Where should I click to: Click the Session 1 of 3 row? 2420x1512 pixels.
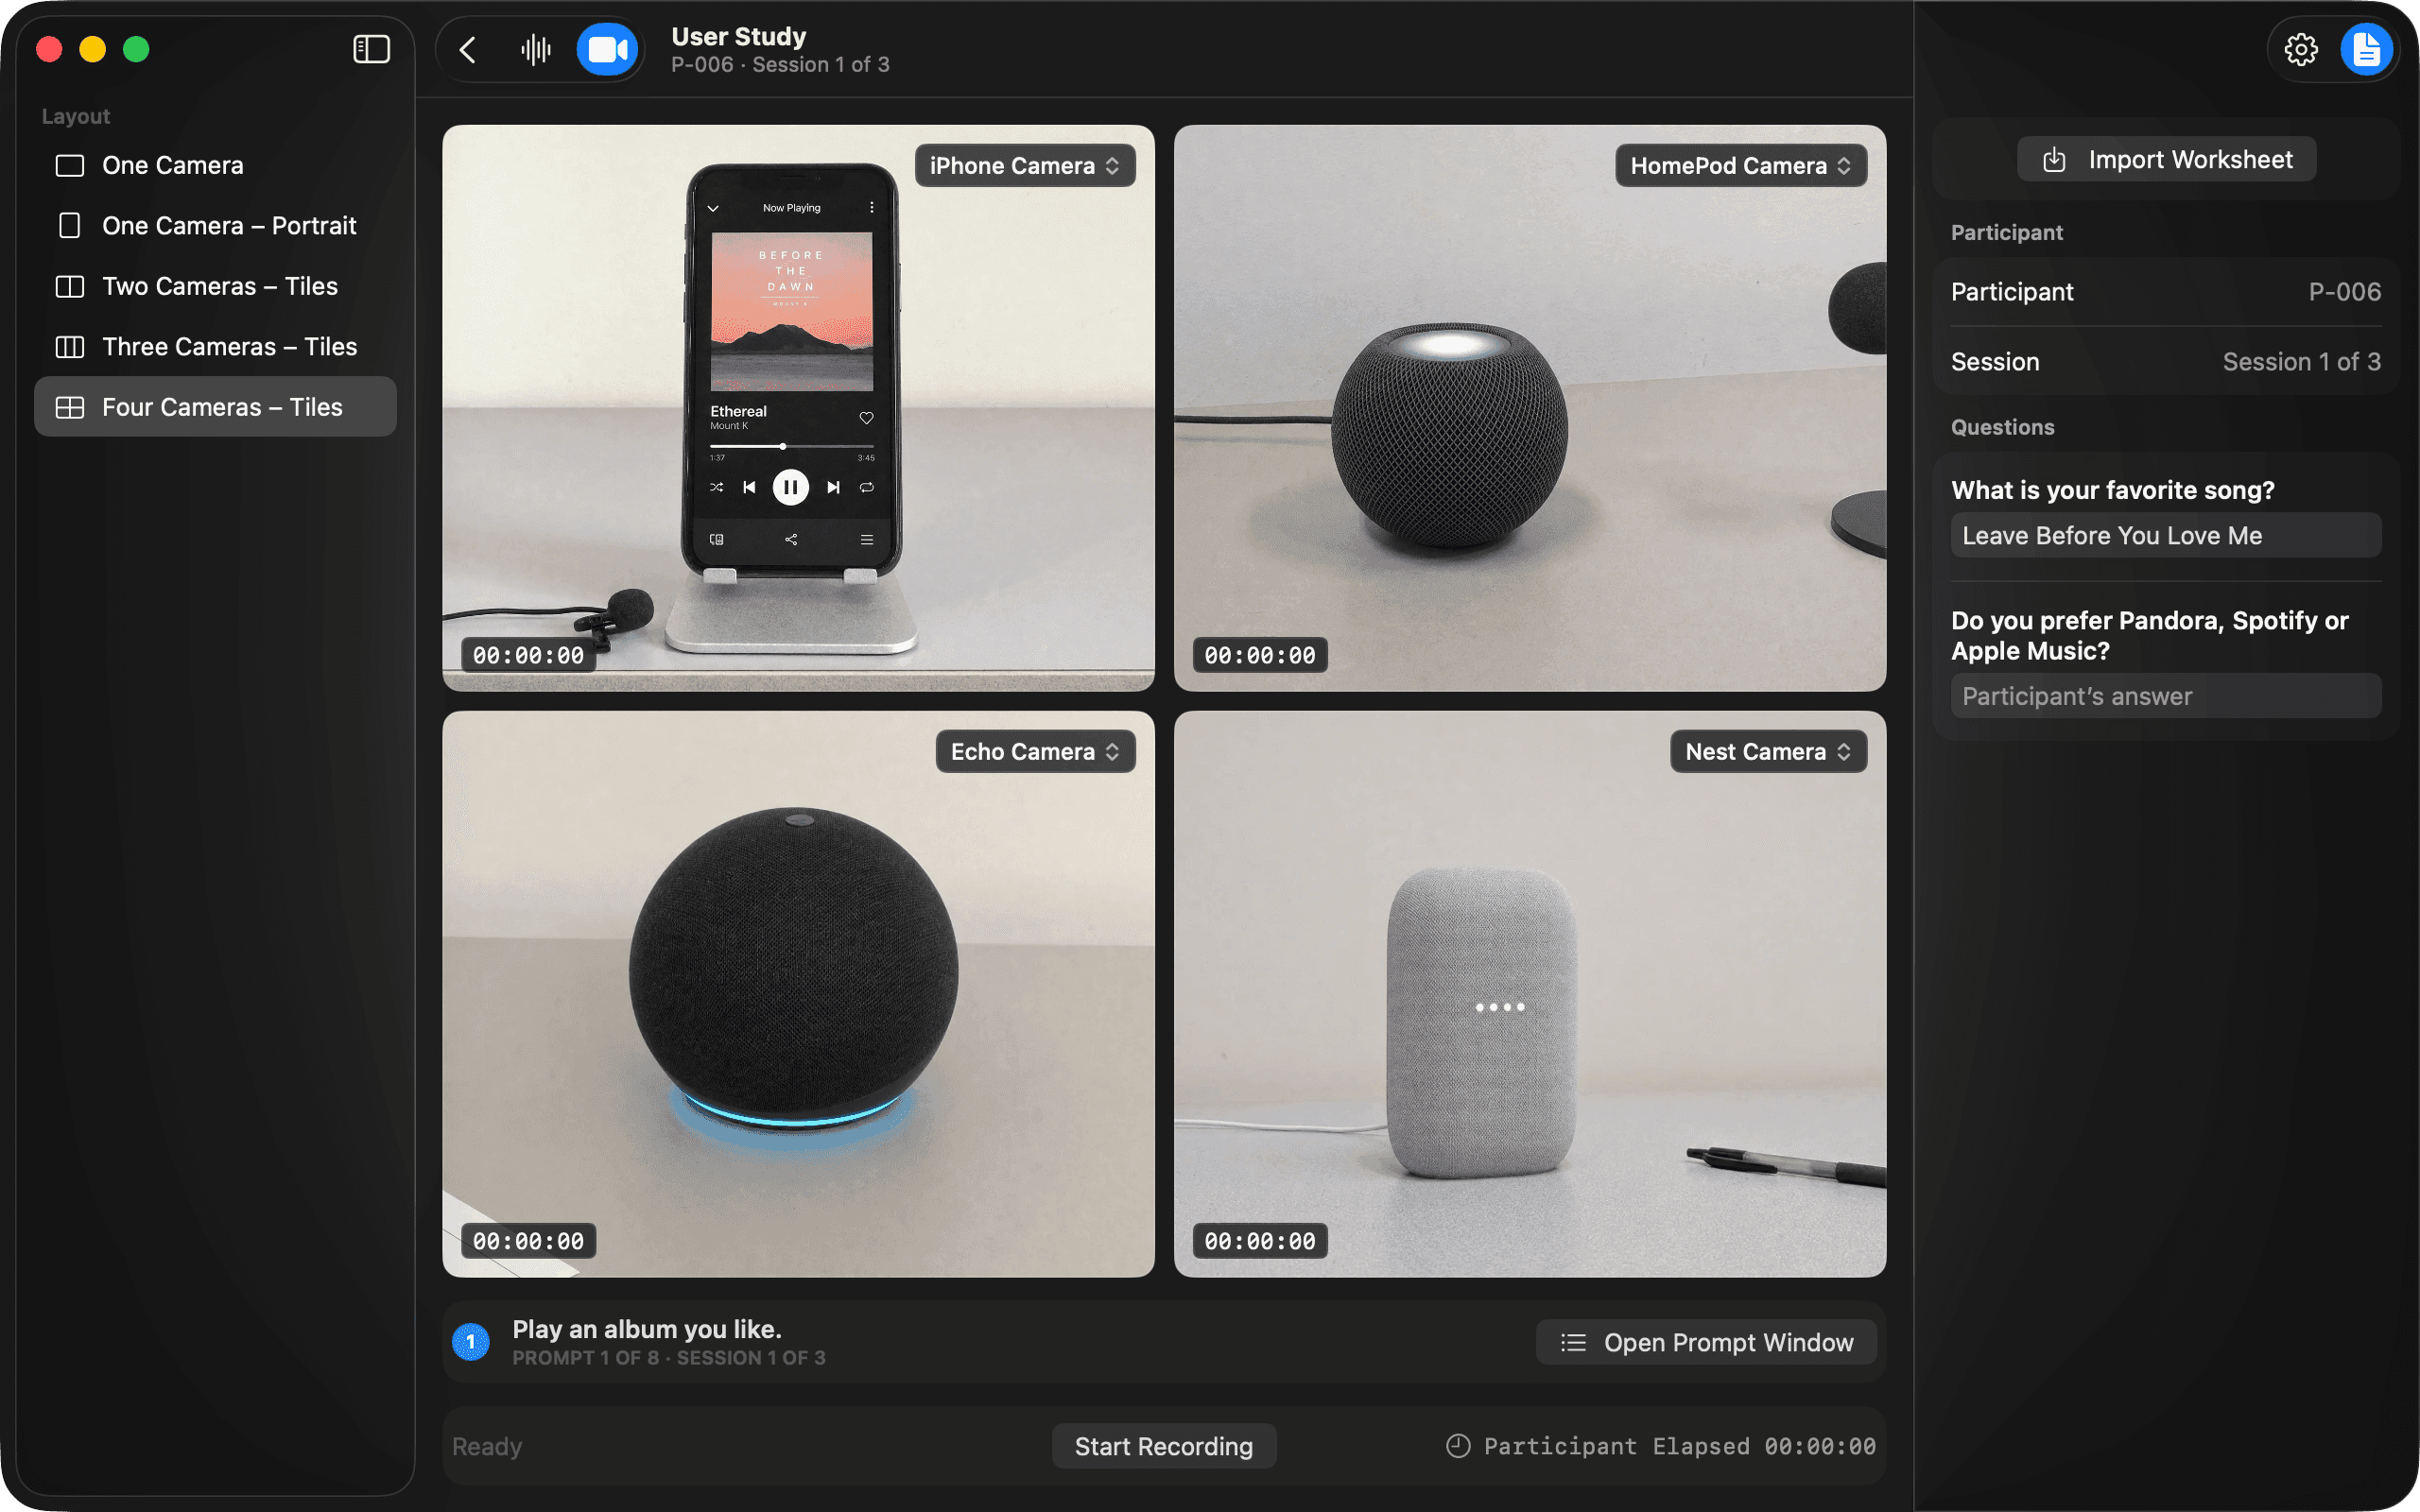2166,362
